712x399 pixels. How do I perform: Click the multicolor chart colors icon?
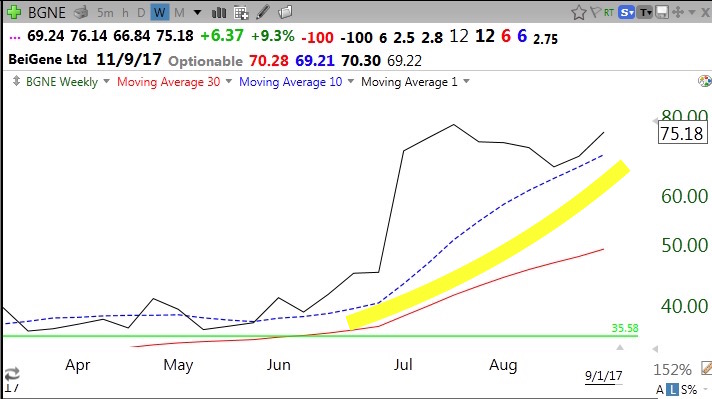tap(705, 81)
